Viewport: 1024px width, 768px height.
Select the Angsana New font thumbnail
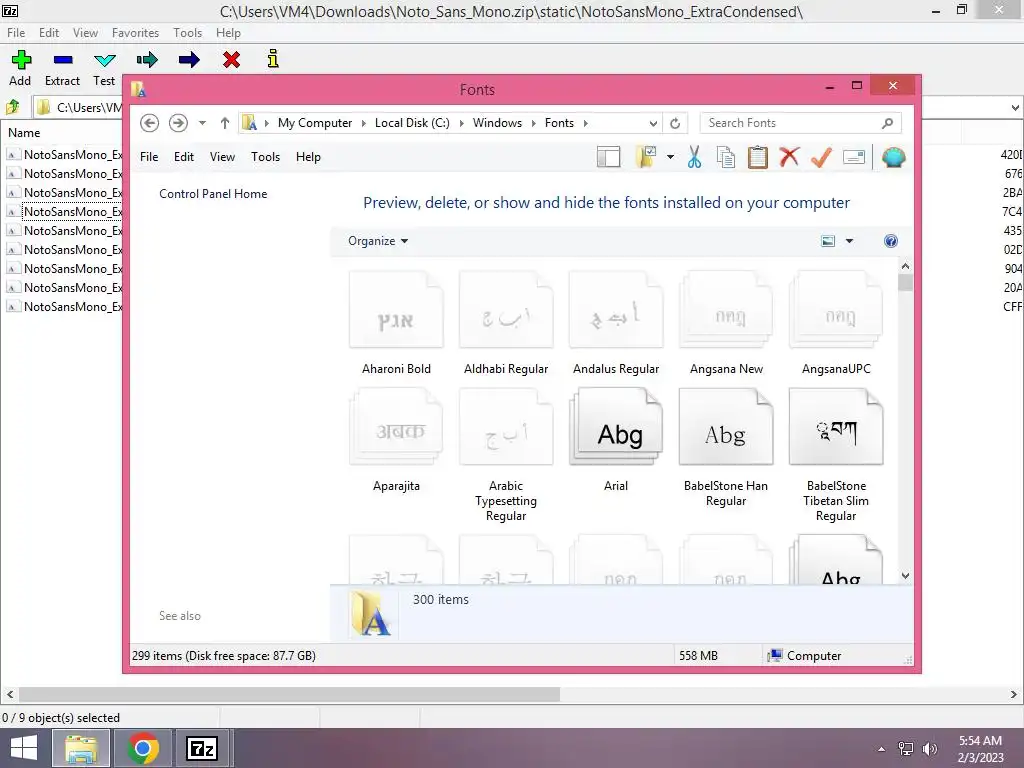[726, 310]
